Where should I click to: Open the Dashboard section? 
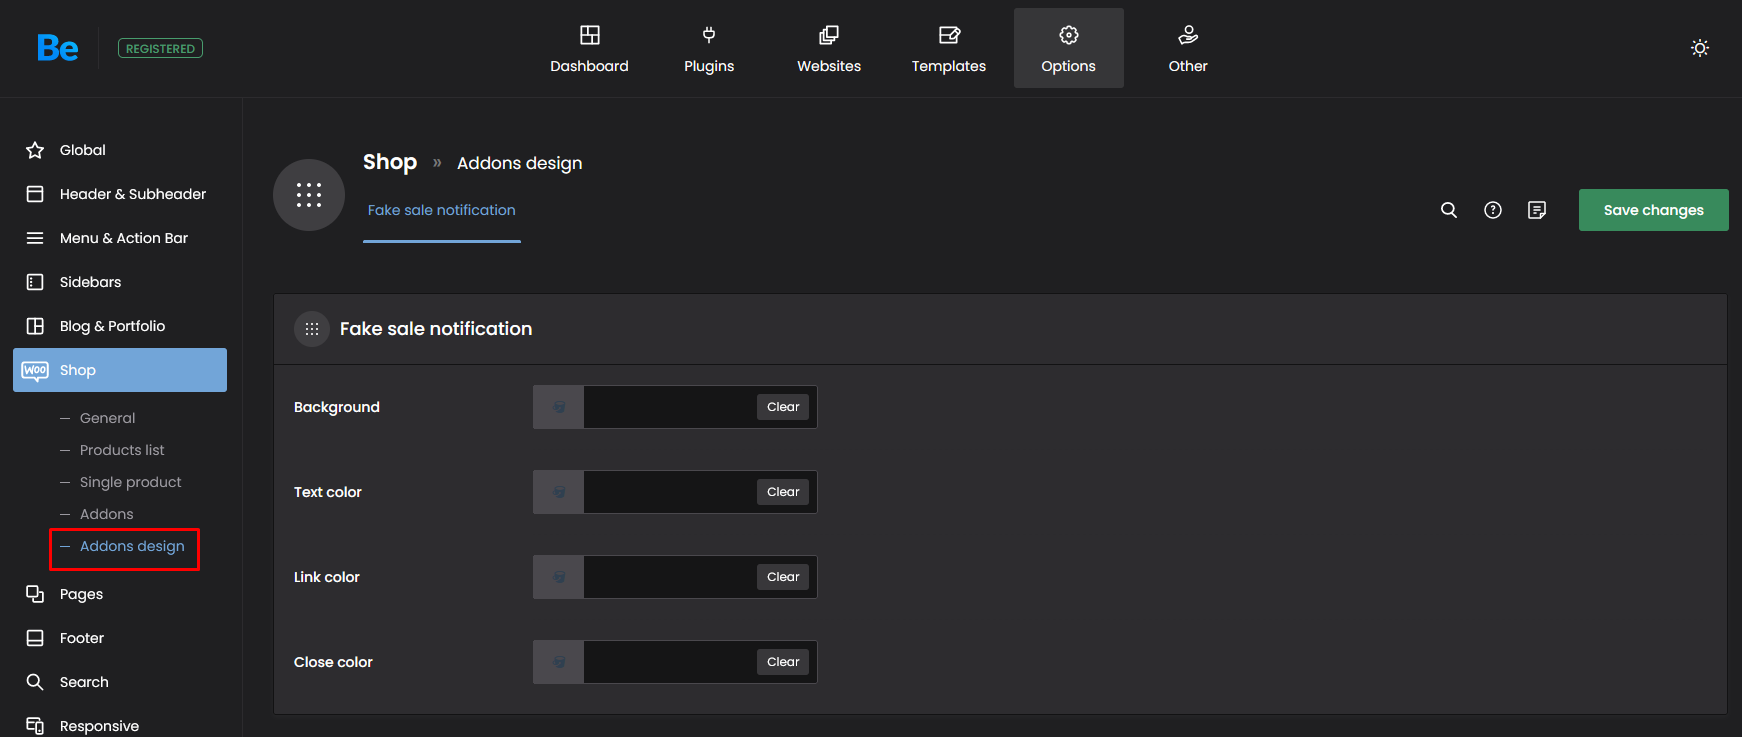589,48
